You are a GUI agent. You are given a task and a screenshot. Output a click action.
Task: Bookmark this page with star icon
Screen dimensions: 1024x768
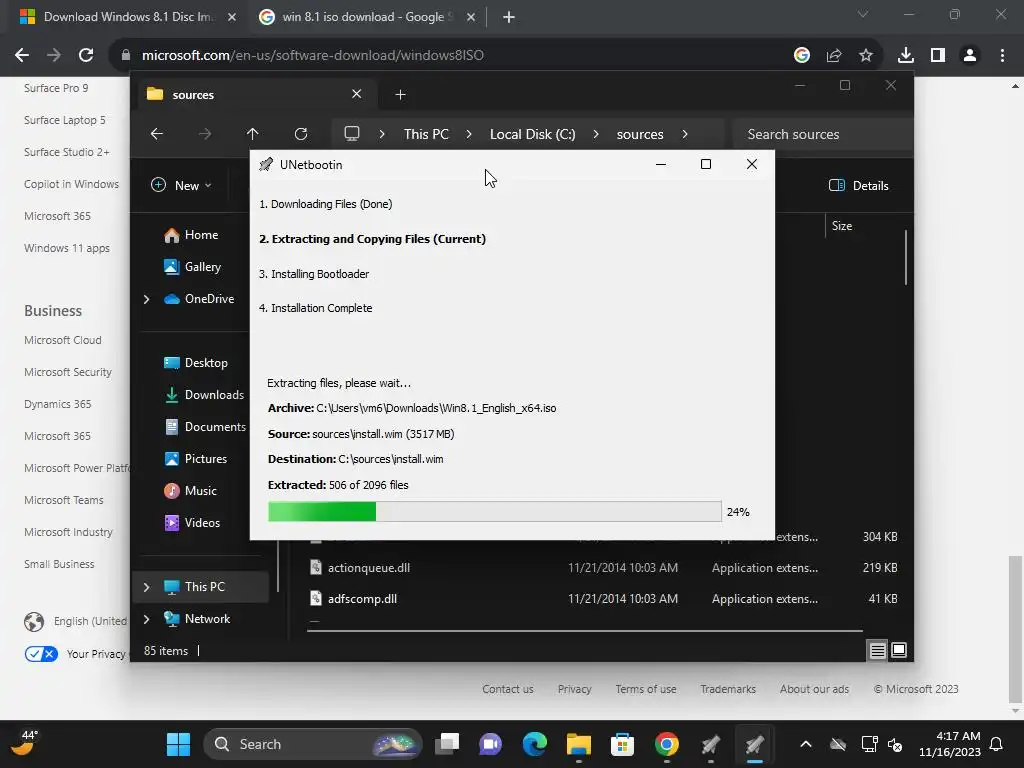point(866,56)
